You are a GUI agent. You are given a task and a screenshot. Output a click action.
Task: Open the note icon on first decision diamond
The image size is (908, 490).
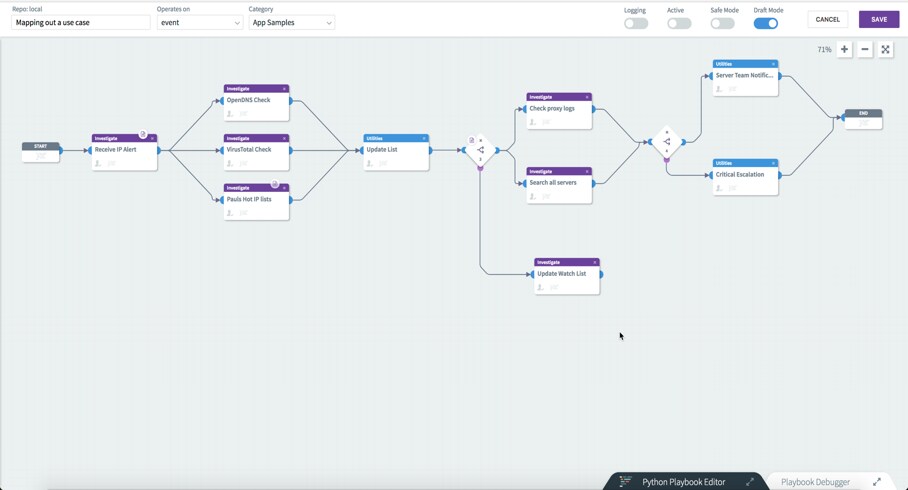point(471,140)
